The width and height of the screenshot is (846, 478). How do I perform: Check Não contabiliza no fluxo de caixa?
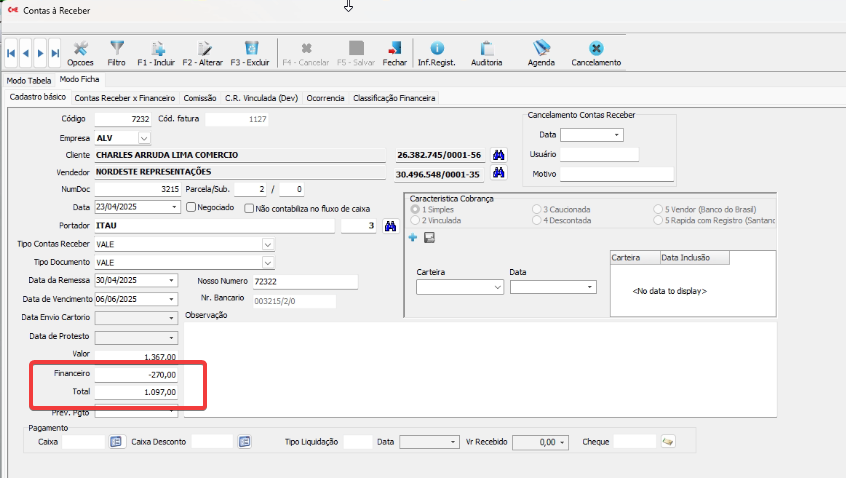[250, 208]
